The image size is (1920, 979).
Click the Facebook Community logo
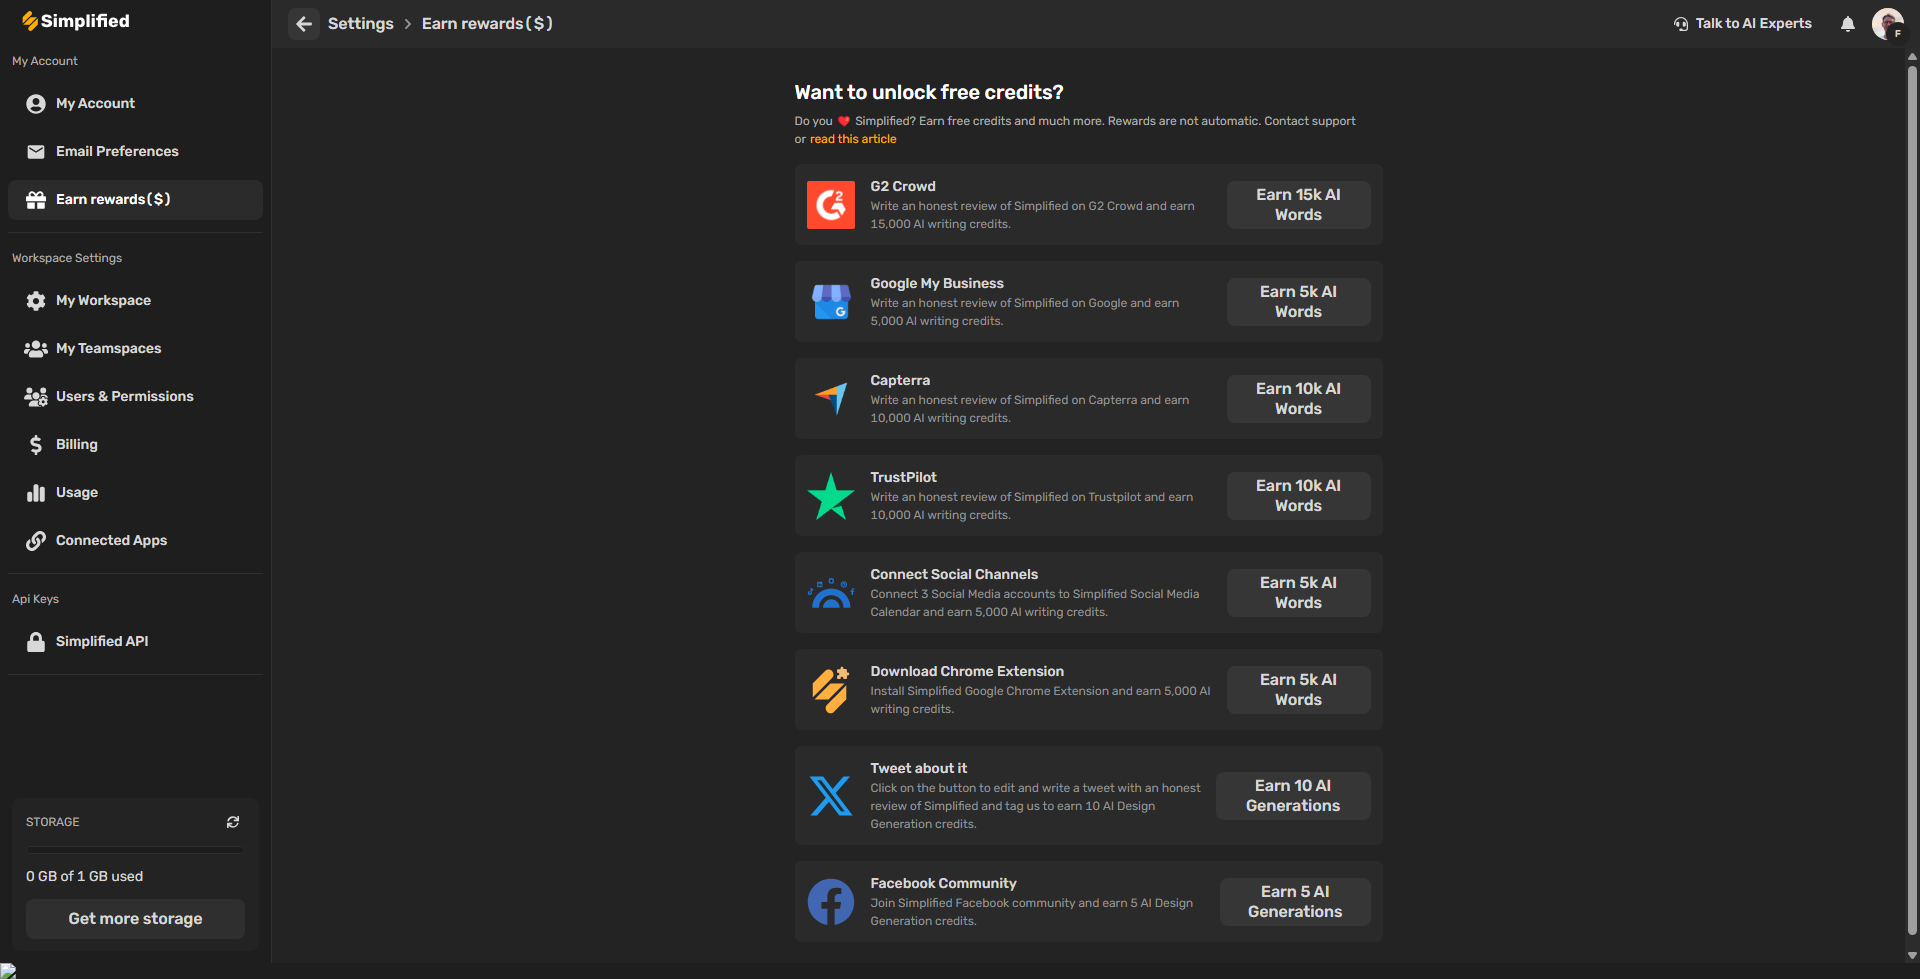point(831,902)
